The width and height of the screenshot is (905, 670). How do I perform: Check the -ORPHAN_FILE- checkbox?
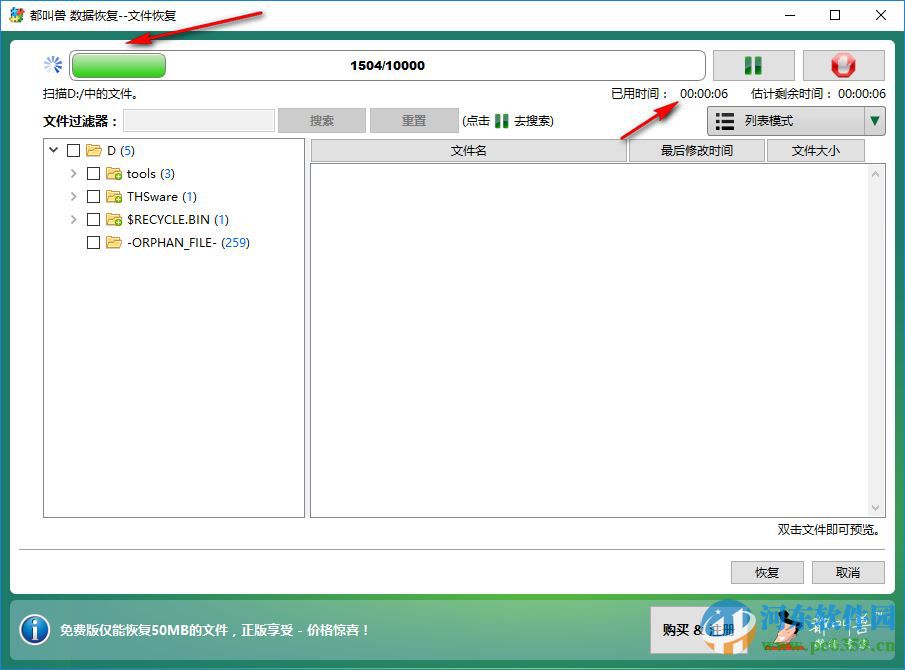[x=93, y=242]
